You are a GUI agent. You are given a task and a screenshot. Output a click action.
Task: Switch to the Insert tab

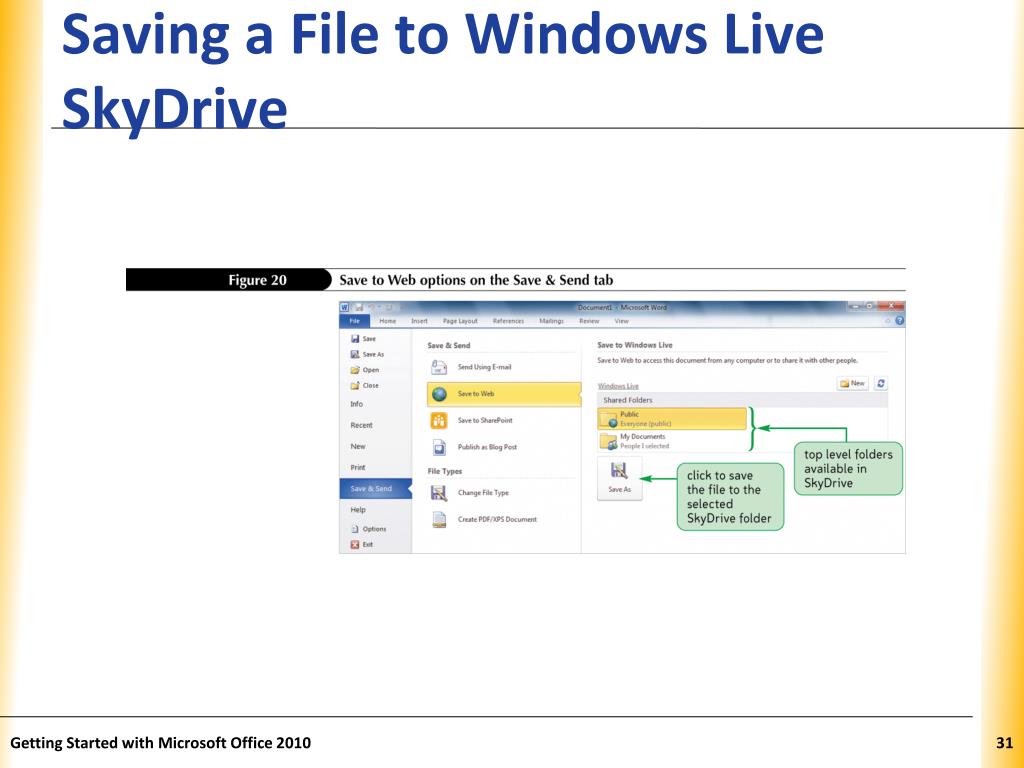[419, 321]
